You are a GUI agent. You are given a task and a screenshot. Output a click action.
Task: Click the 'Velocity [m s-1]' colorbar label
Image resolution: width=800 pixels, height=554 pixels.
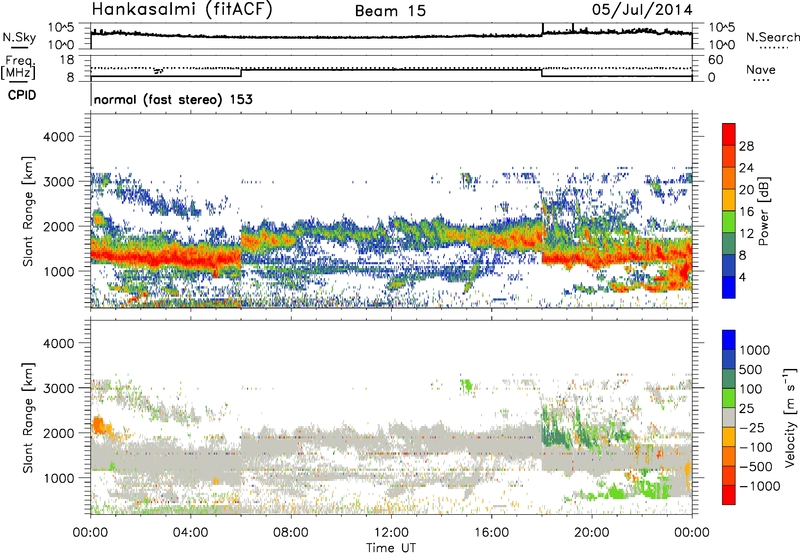tap(790, 417)
